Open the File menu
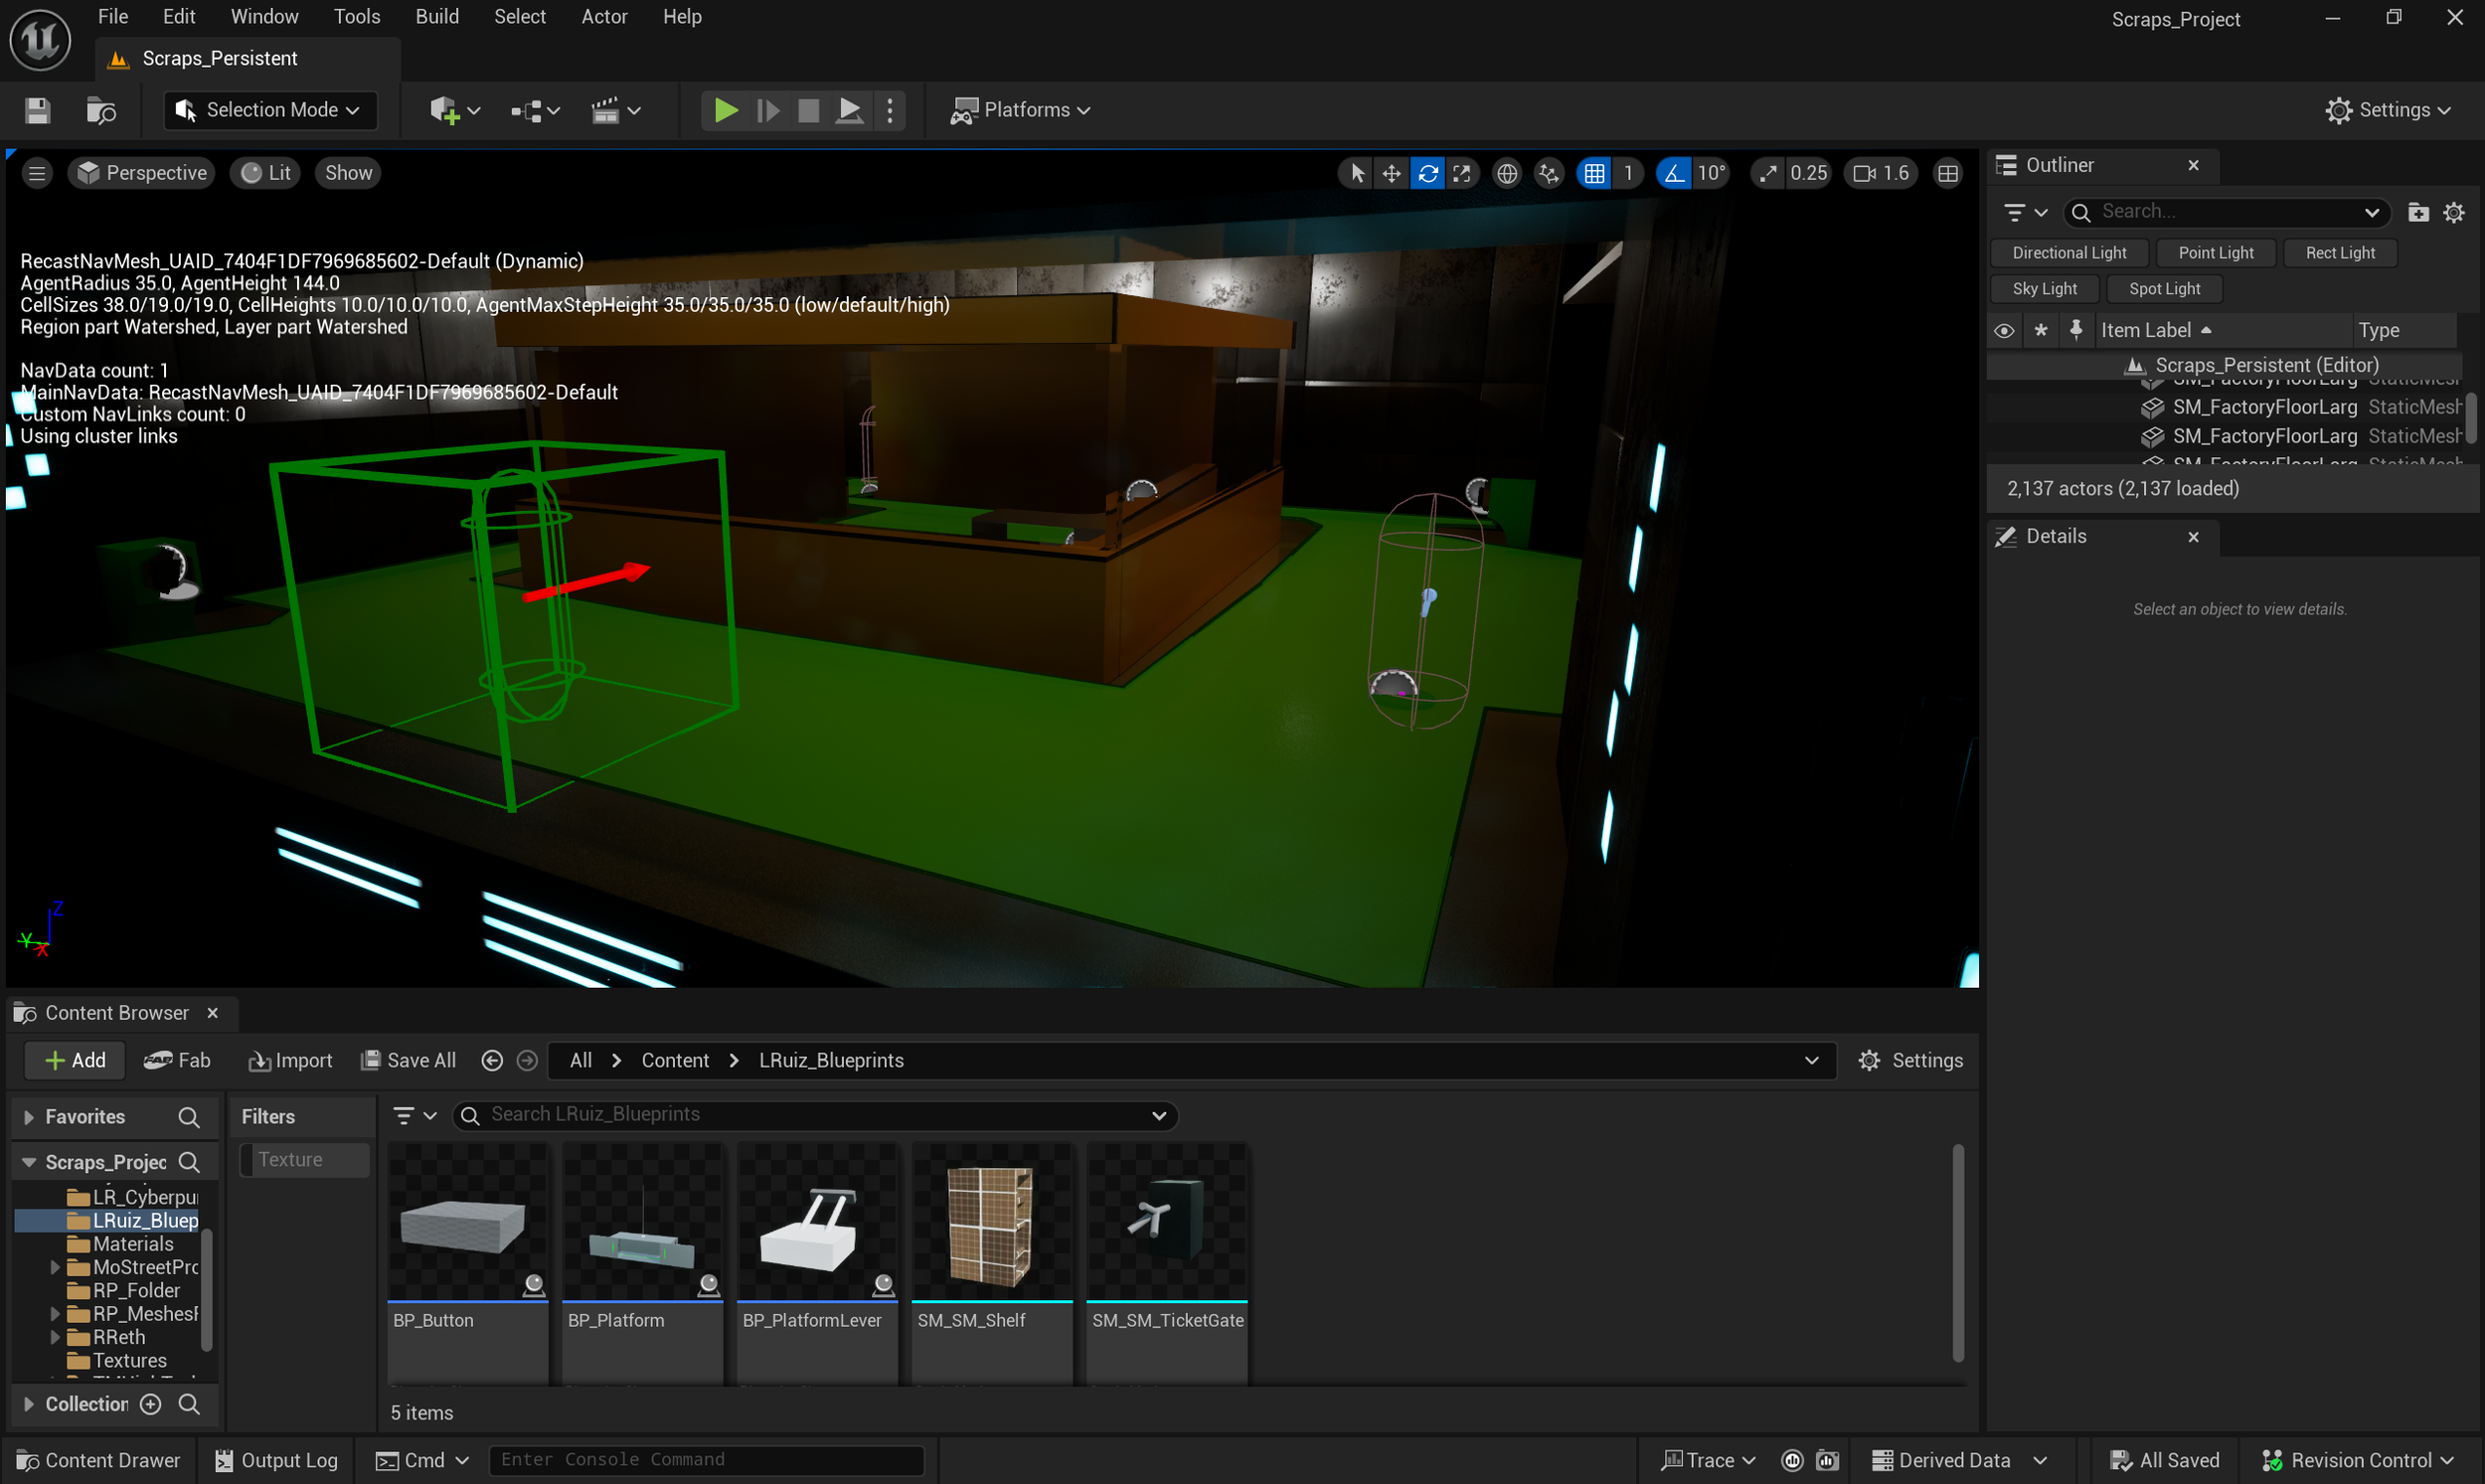 (x=113, y=17)
